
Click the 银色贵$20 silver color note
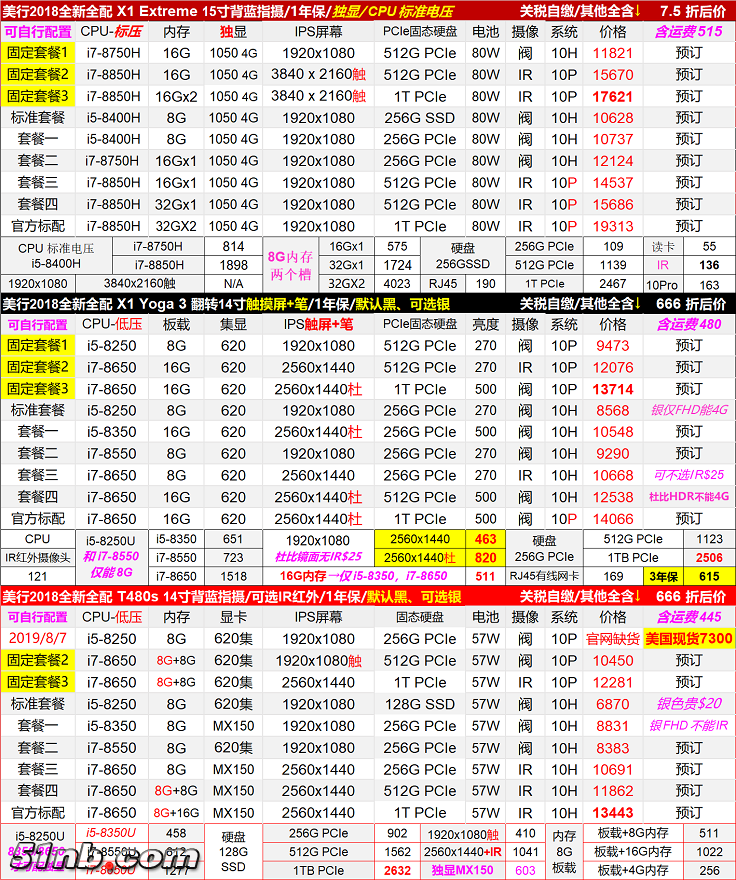(x=688, y=704)
